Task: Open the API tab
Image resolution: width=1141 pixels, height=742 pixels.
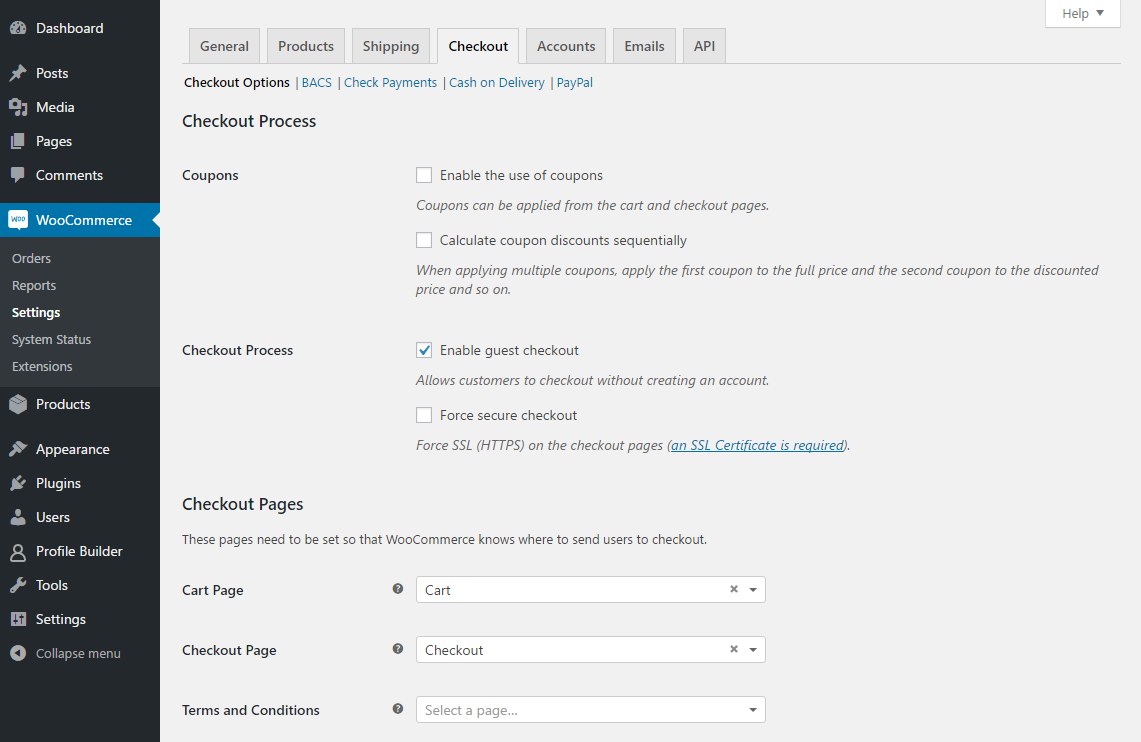Action: pos(704,46)
